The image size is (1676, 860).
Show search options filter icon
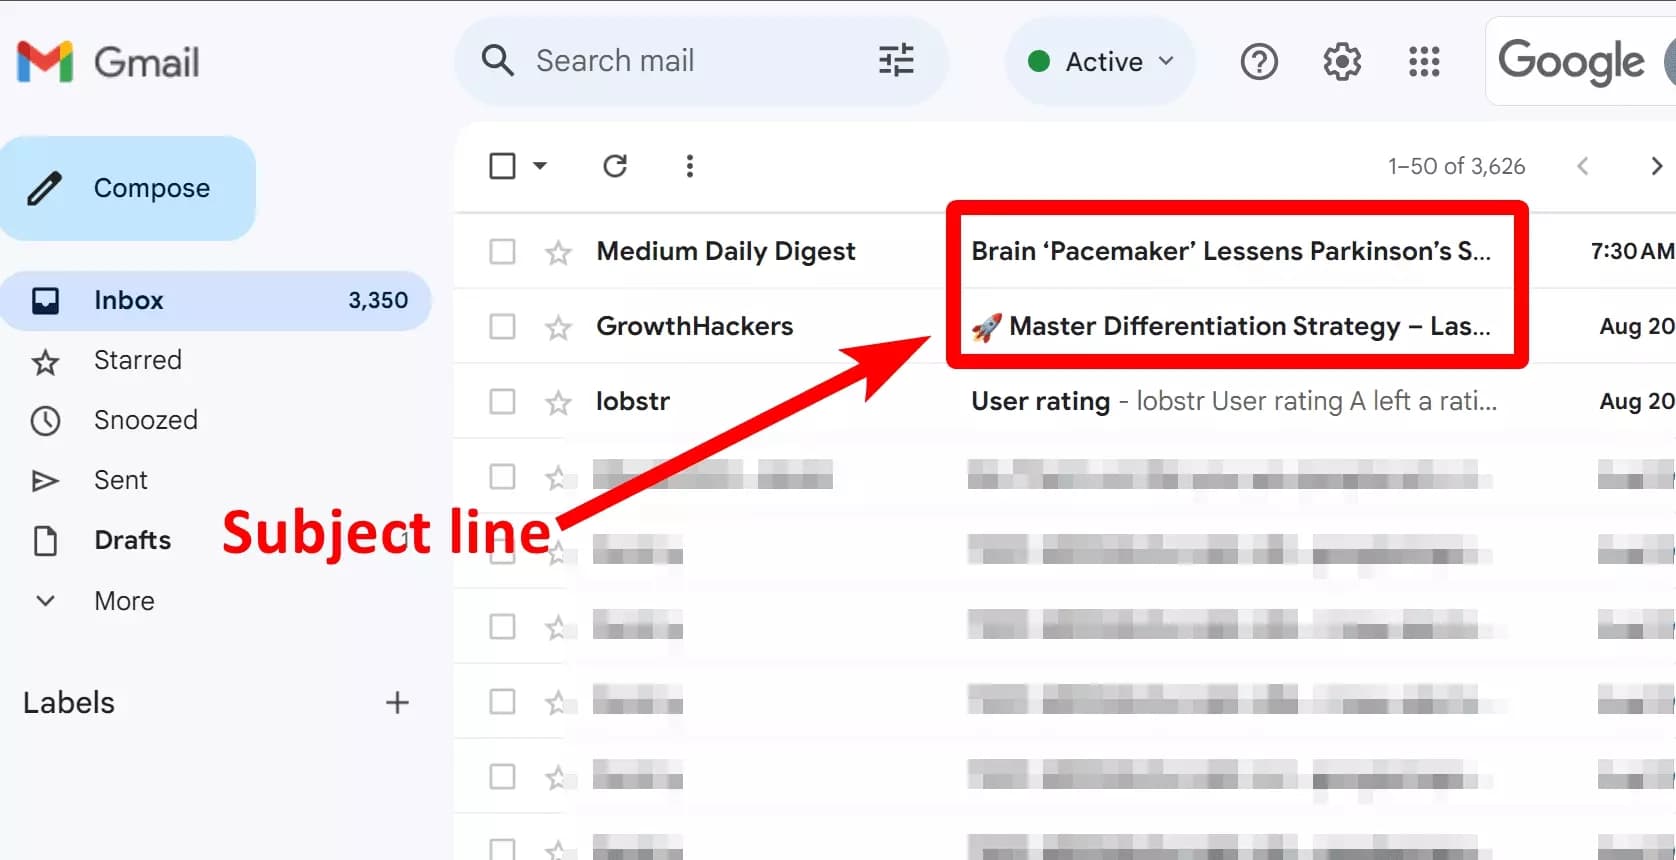pos(896,61)
